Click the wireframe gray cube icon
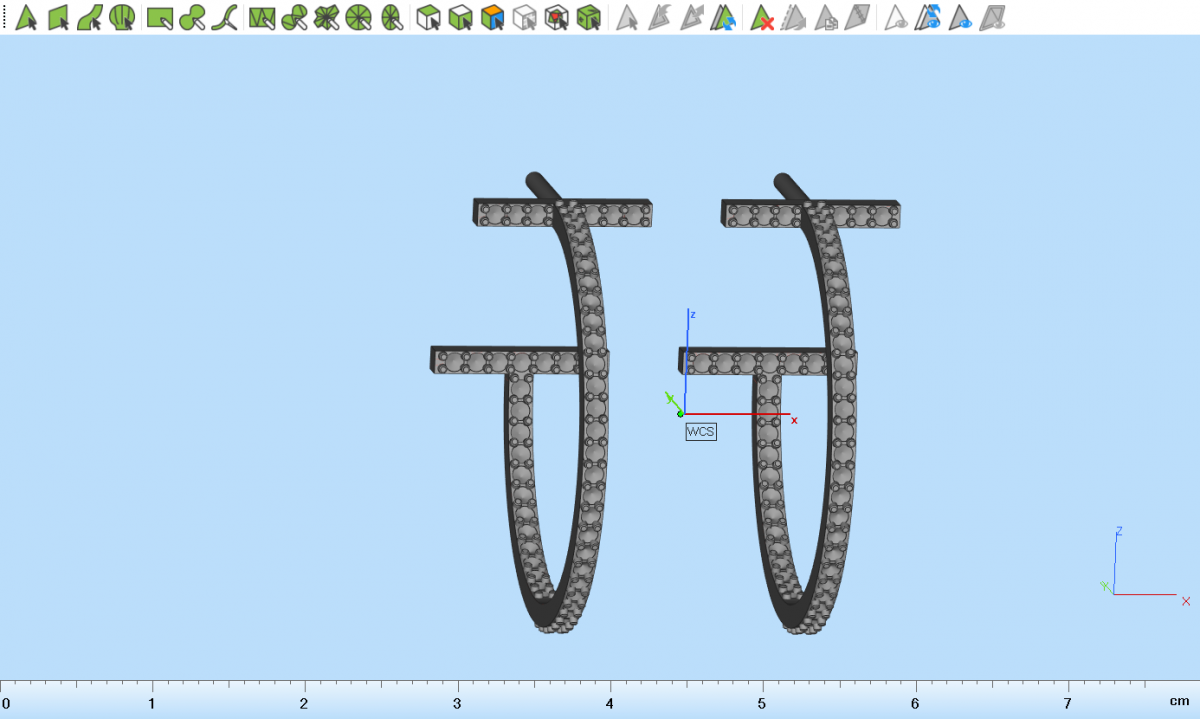1200x719 pixels. [x=524, y=17]
